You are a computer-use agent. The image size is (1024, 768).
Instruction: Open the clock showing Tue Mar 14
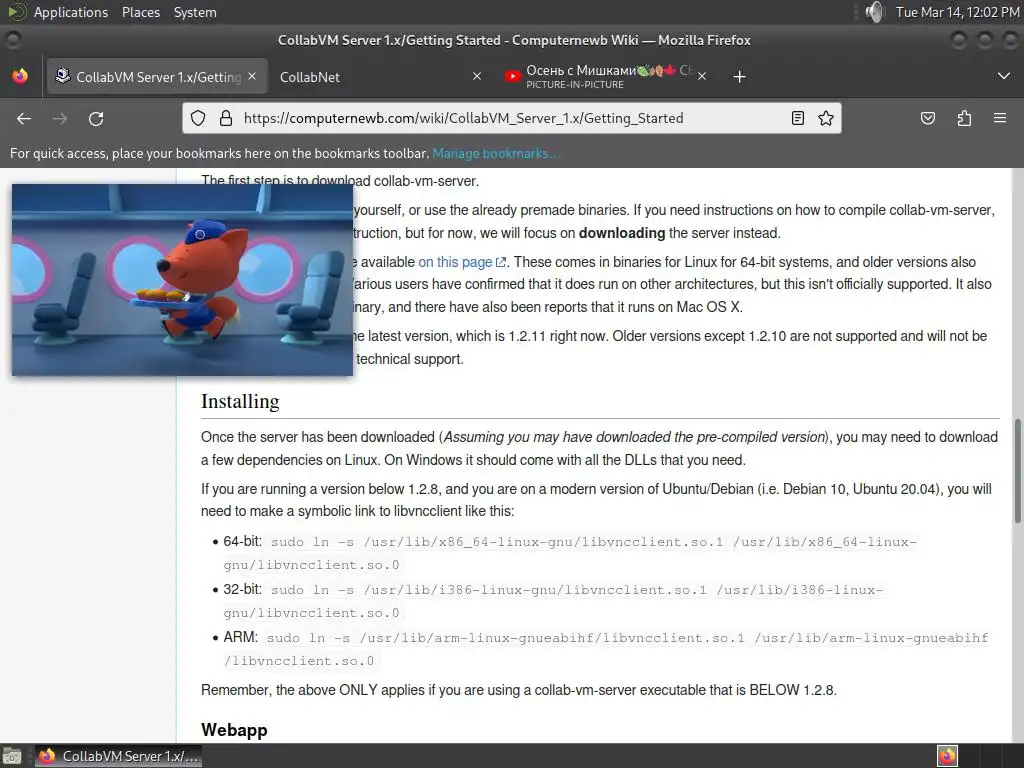click(x=957, y=12)
